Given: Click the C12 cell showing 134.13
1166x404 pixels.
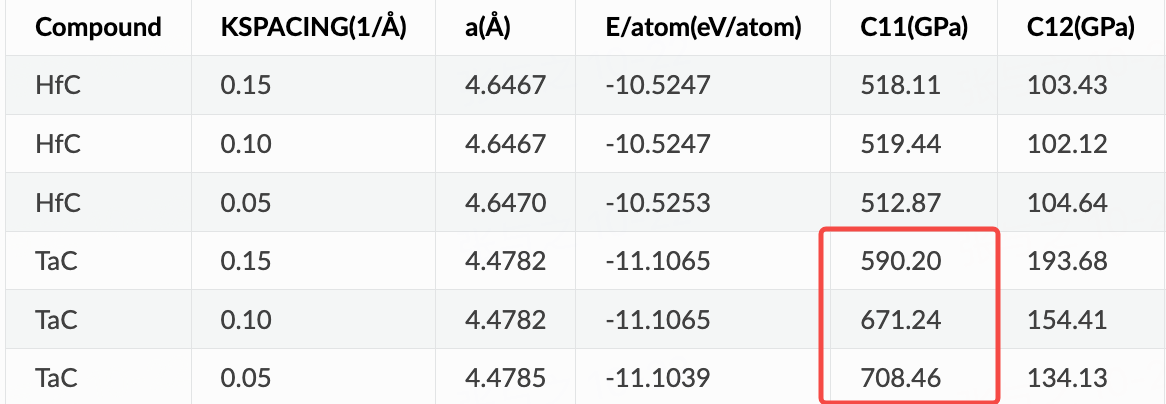Looking at the screenshot, I should (x=1067, y=379).
